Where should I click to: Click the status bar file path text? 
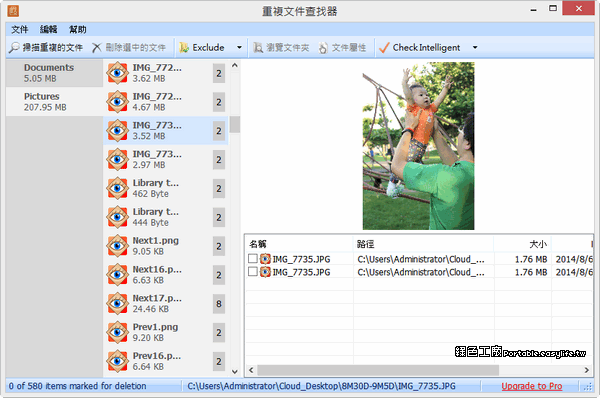[x=321, y=386]
